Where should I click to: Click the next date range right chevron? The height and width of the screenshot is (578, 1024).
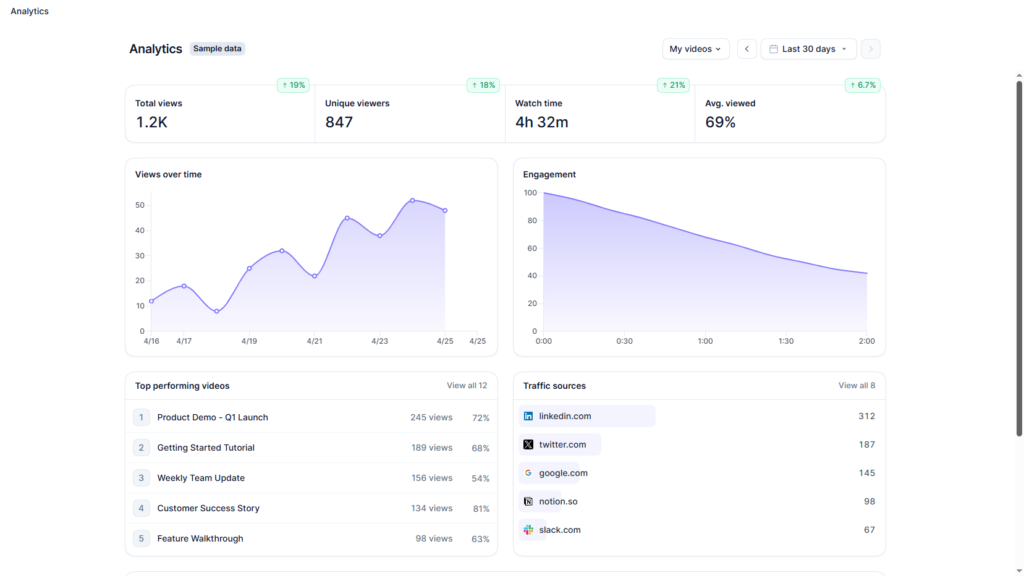pyautogui.click(x=870, y=49)
